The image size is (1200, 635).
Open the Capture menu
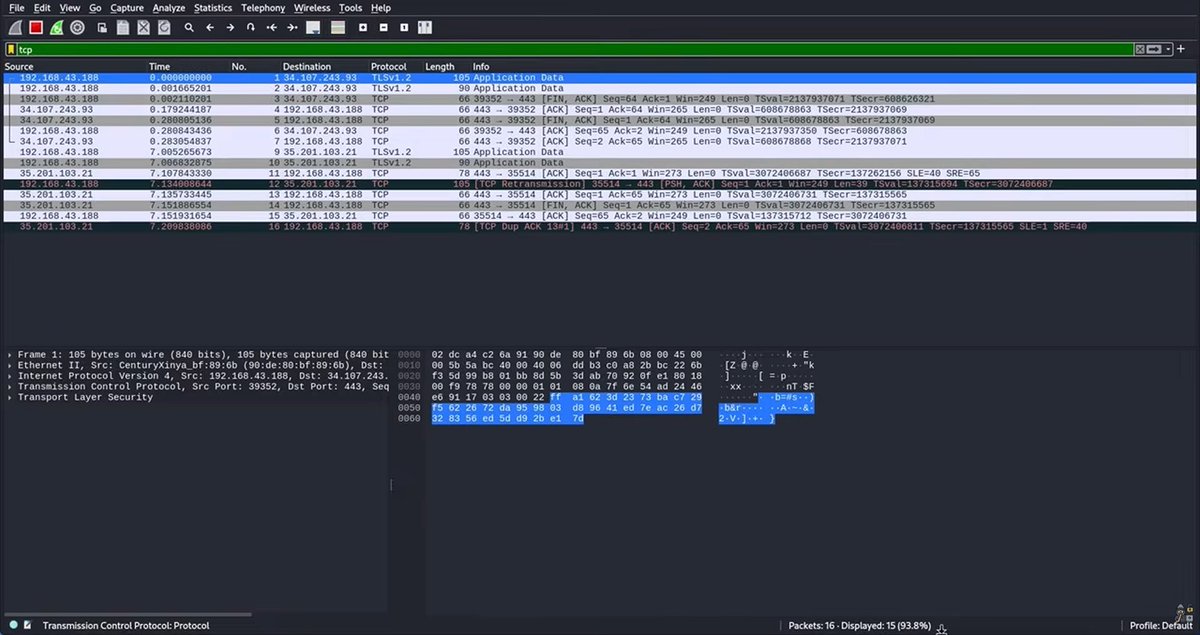[x=127, y=7]
